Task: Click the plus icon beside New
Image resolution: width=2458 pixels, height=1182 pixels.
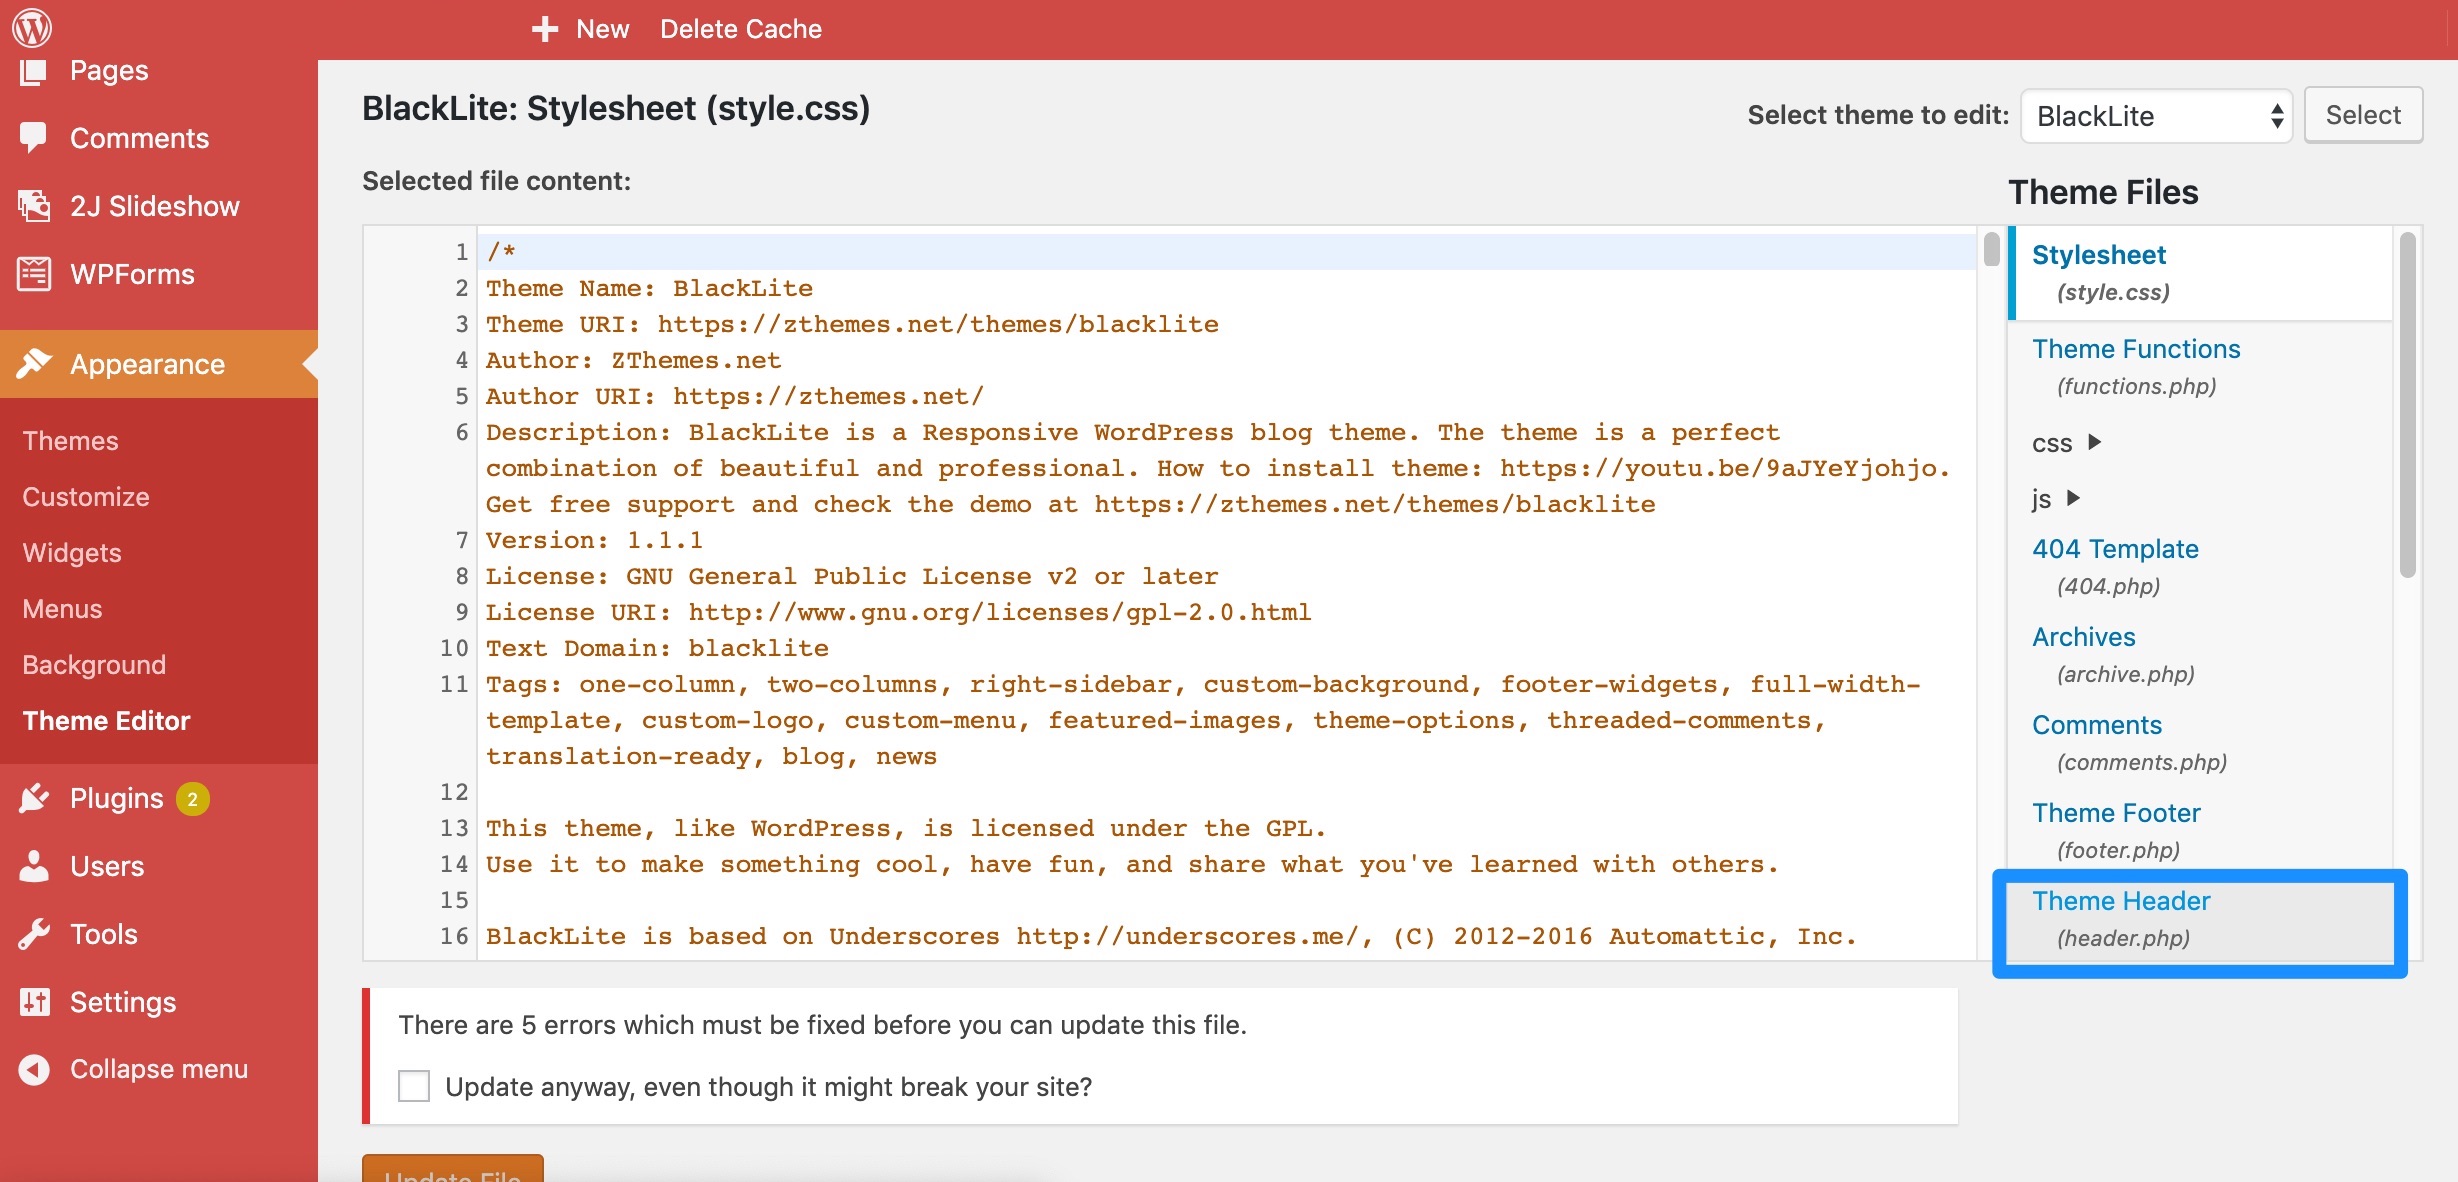Action: [544, 29]
